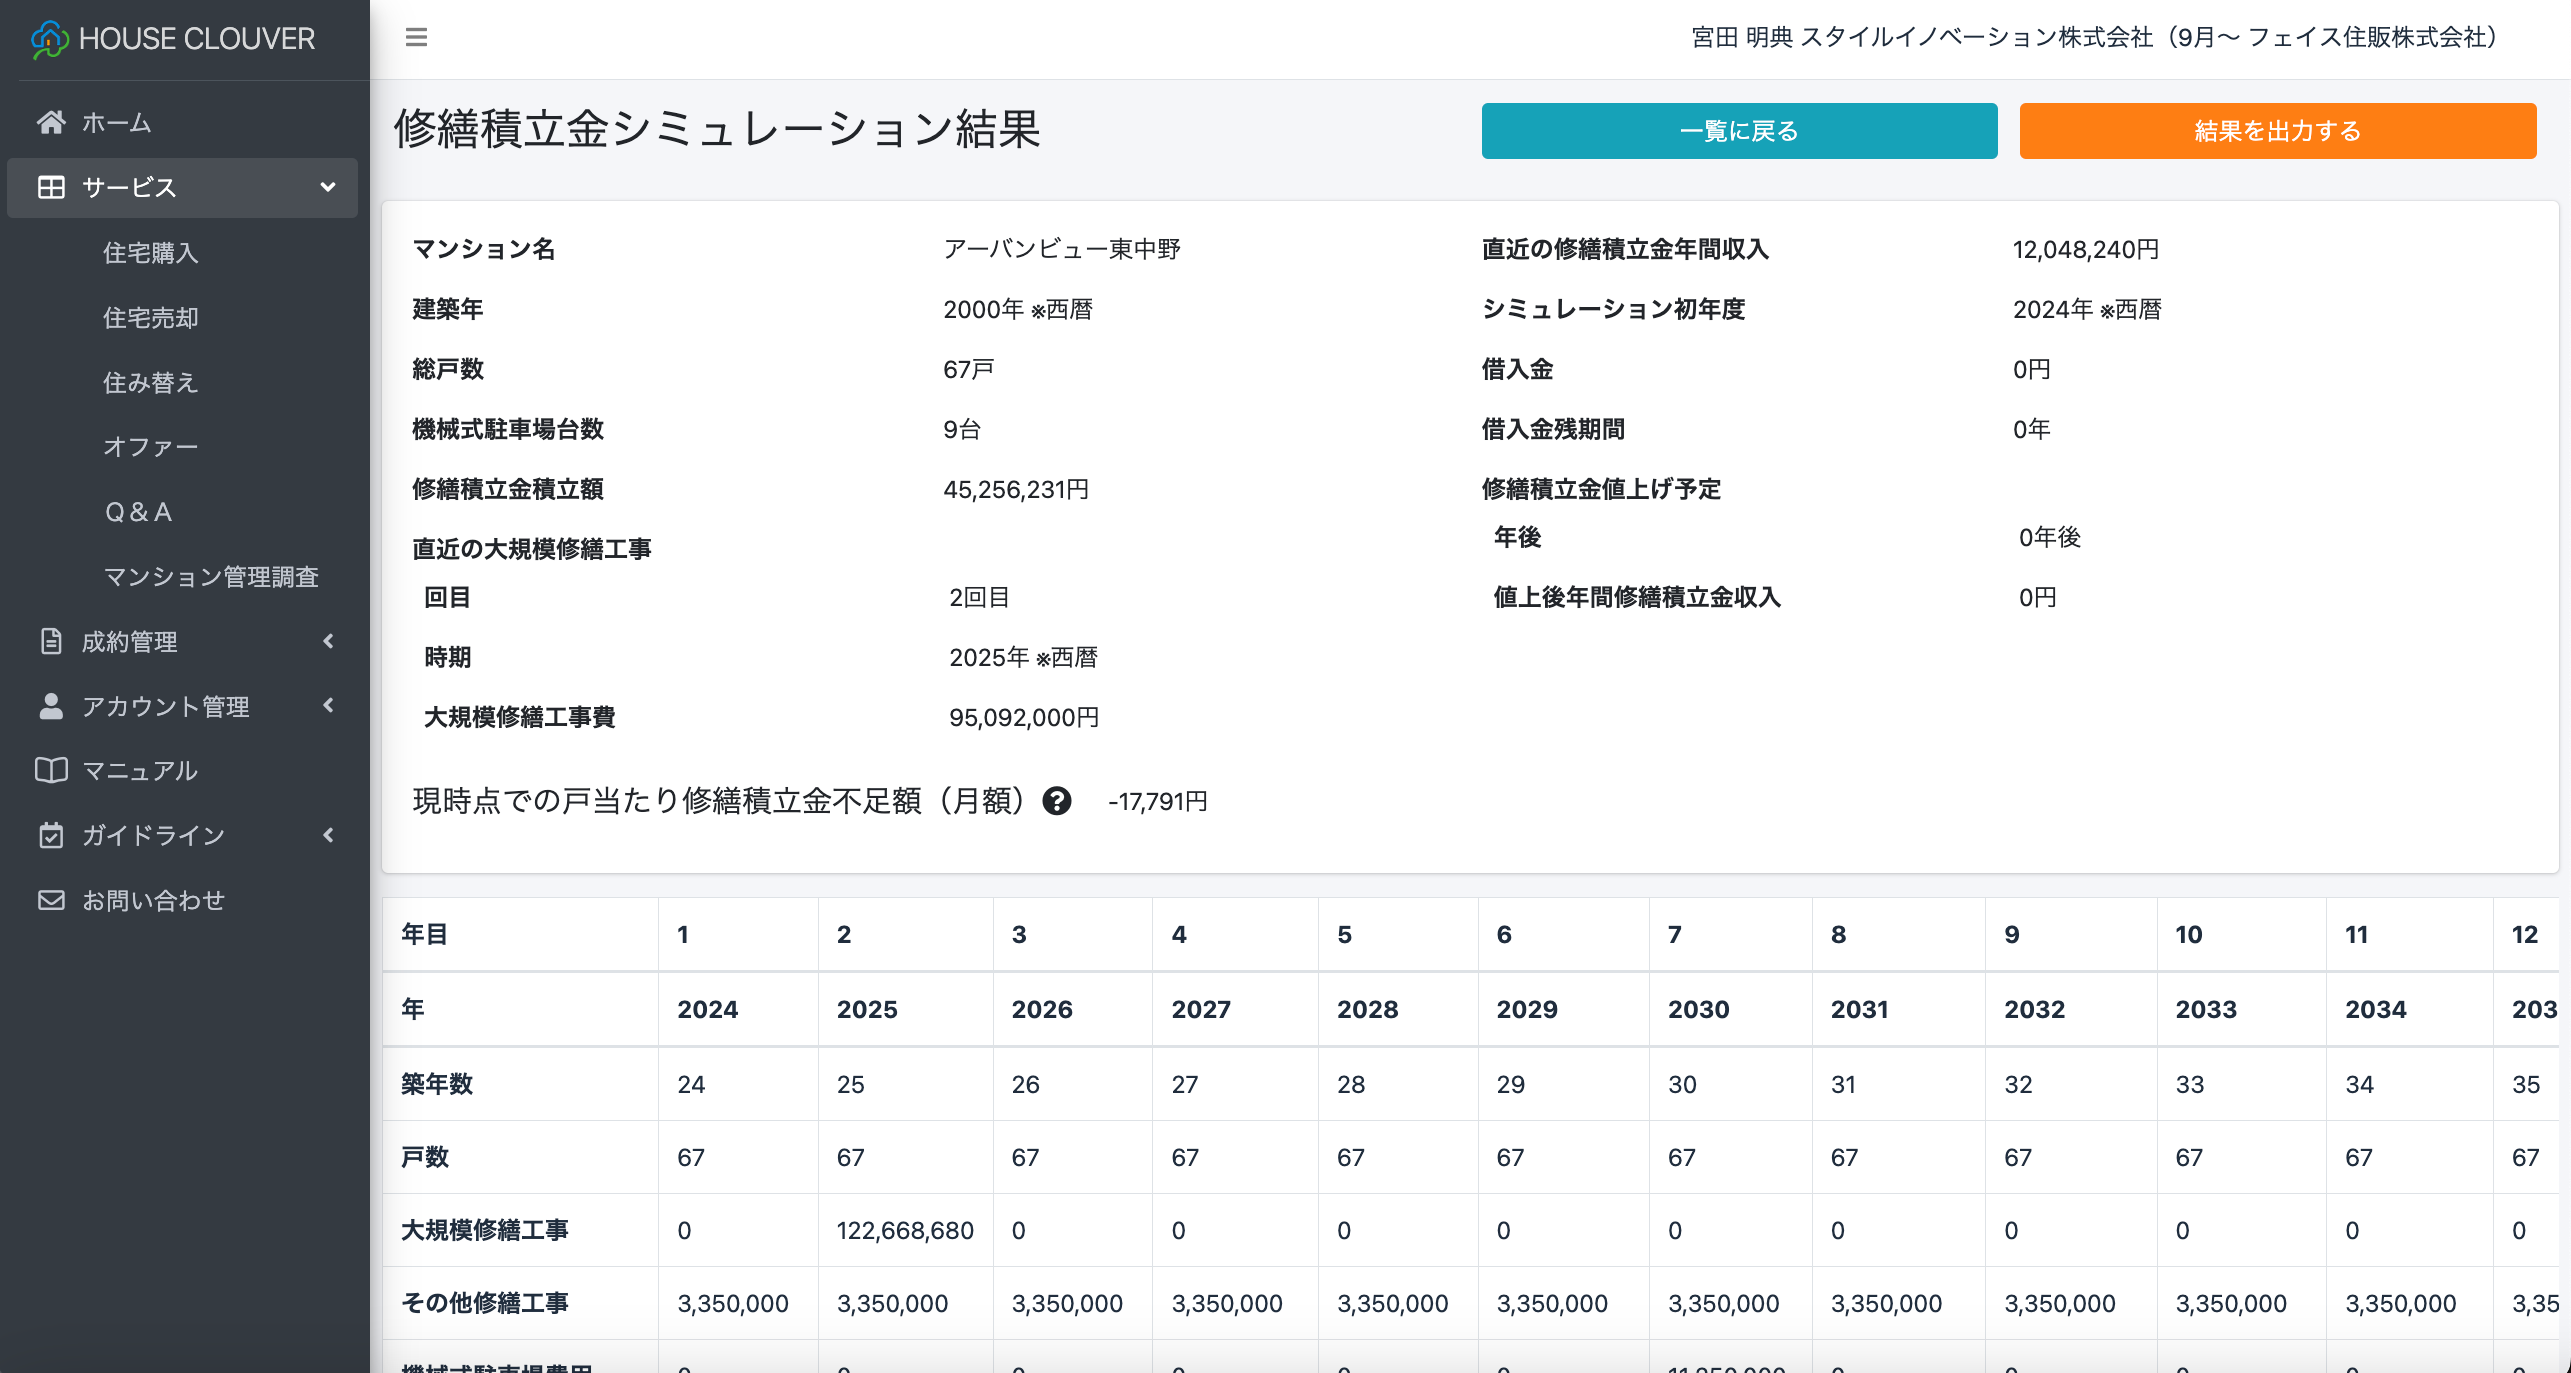This screenshot has width=2571, height=1373.
Task: Click the home icon in sidebar
Action: pyautogui.click(x=51, y=122)
